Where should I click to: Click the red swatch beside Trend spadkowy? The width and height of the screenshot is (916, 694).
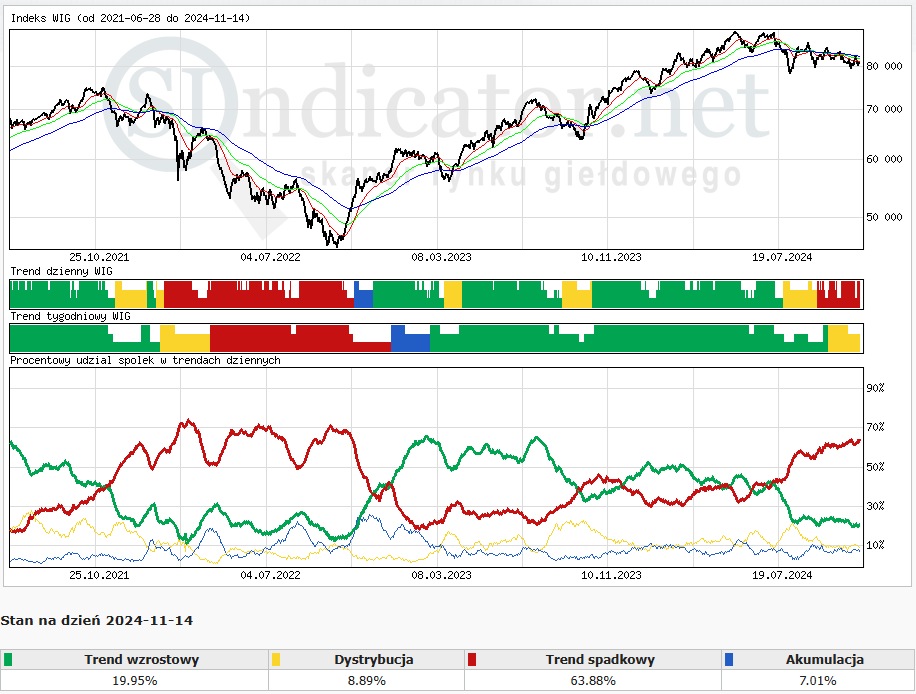pyautogui.click(x=471, y=660)
